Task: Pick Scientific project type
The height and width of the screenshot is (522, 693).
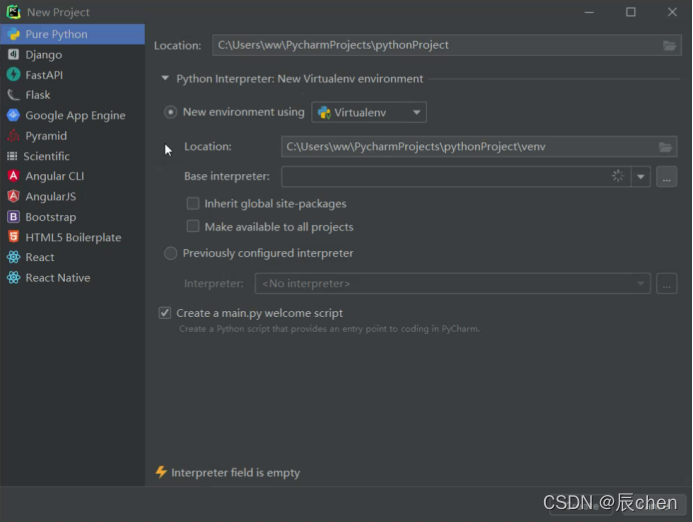Action: pos(72,156)
